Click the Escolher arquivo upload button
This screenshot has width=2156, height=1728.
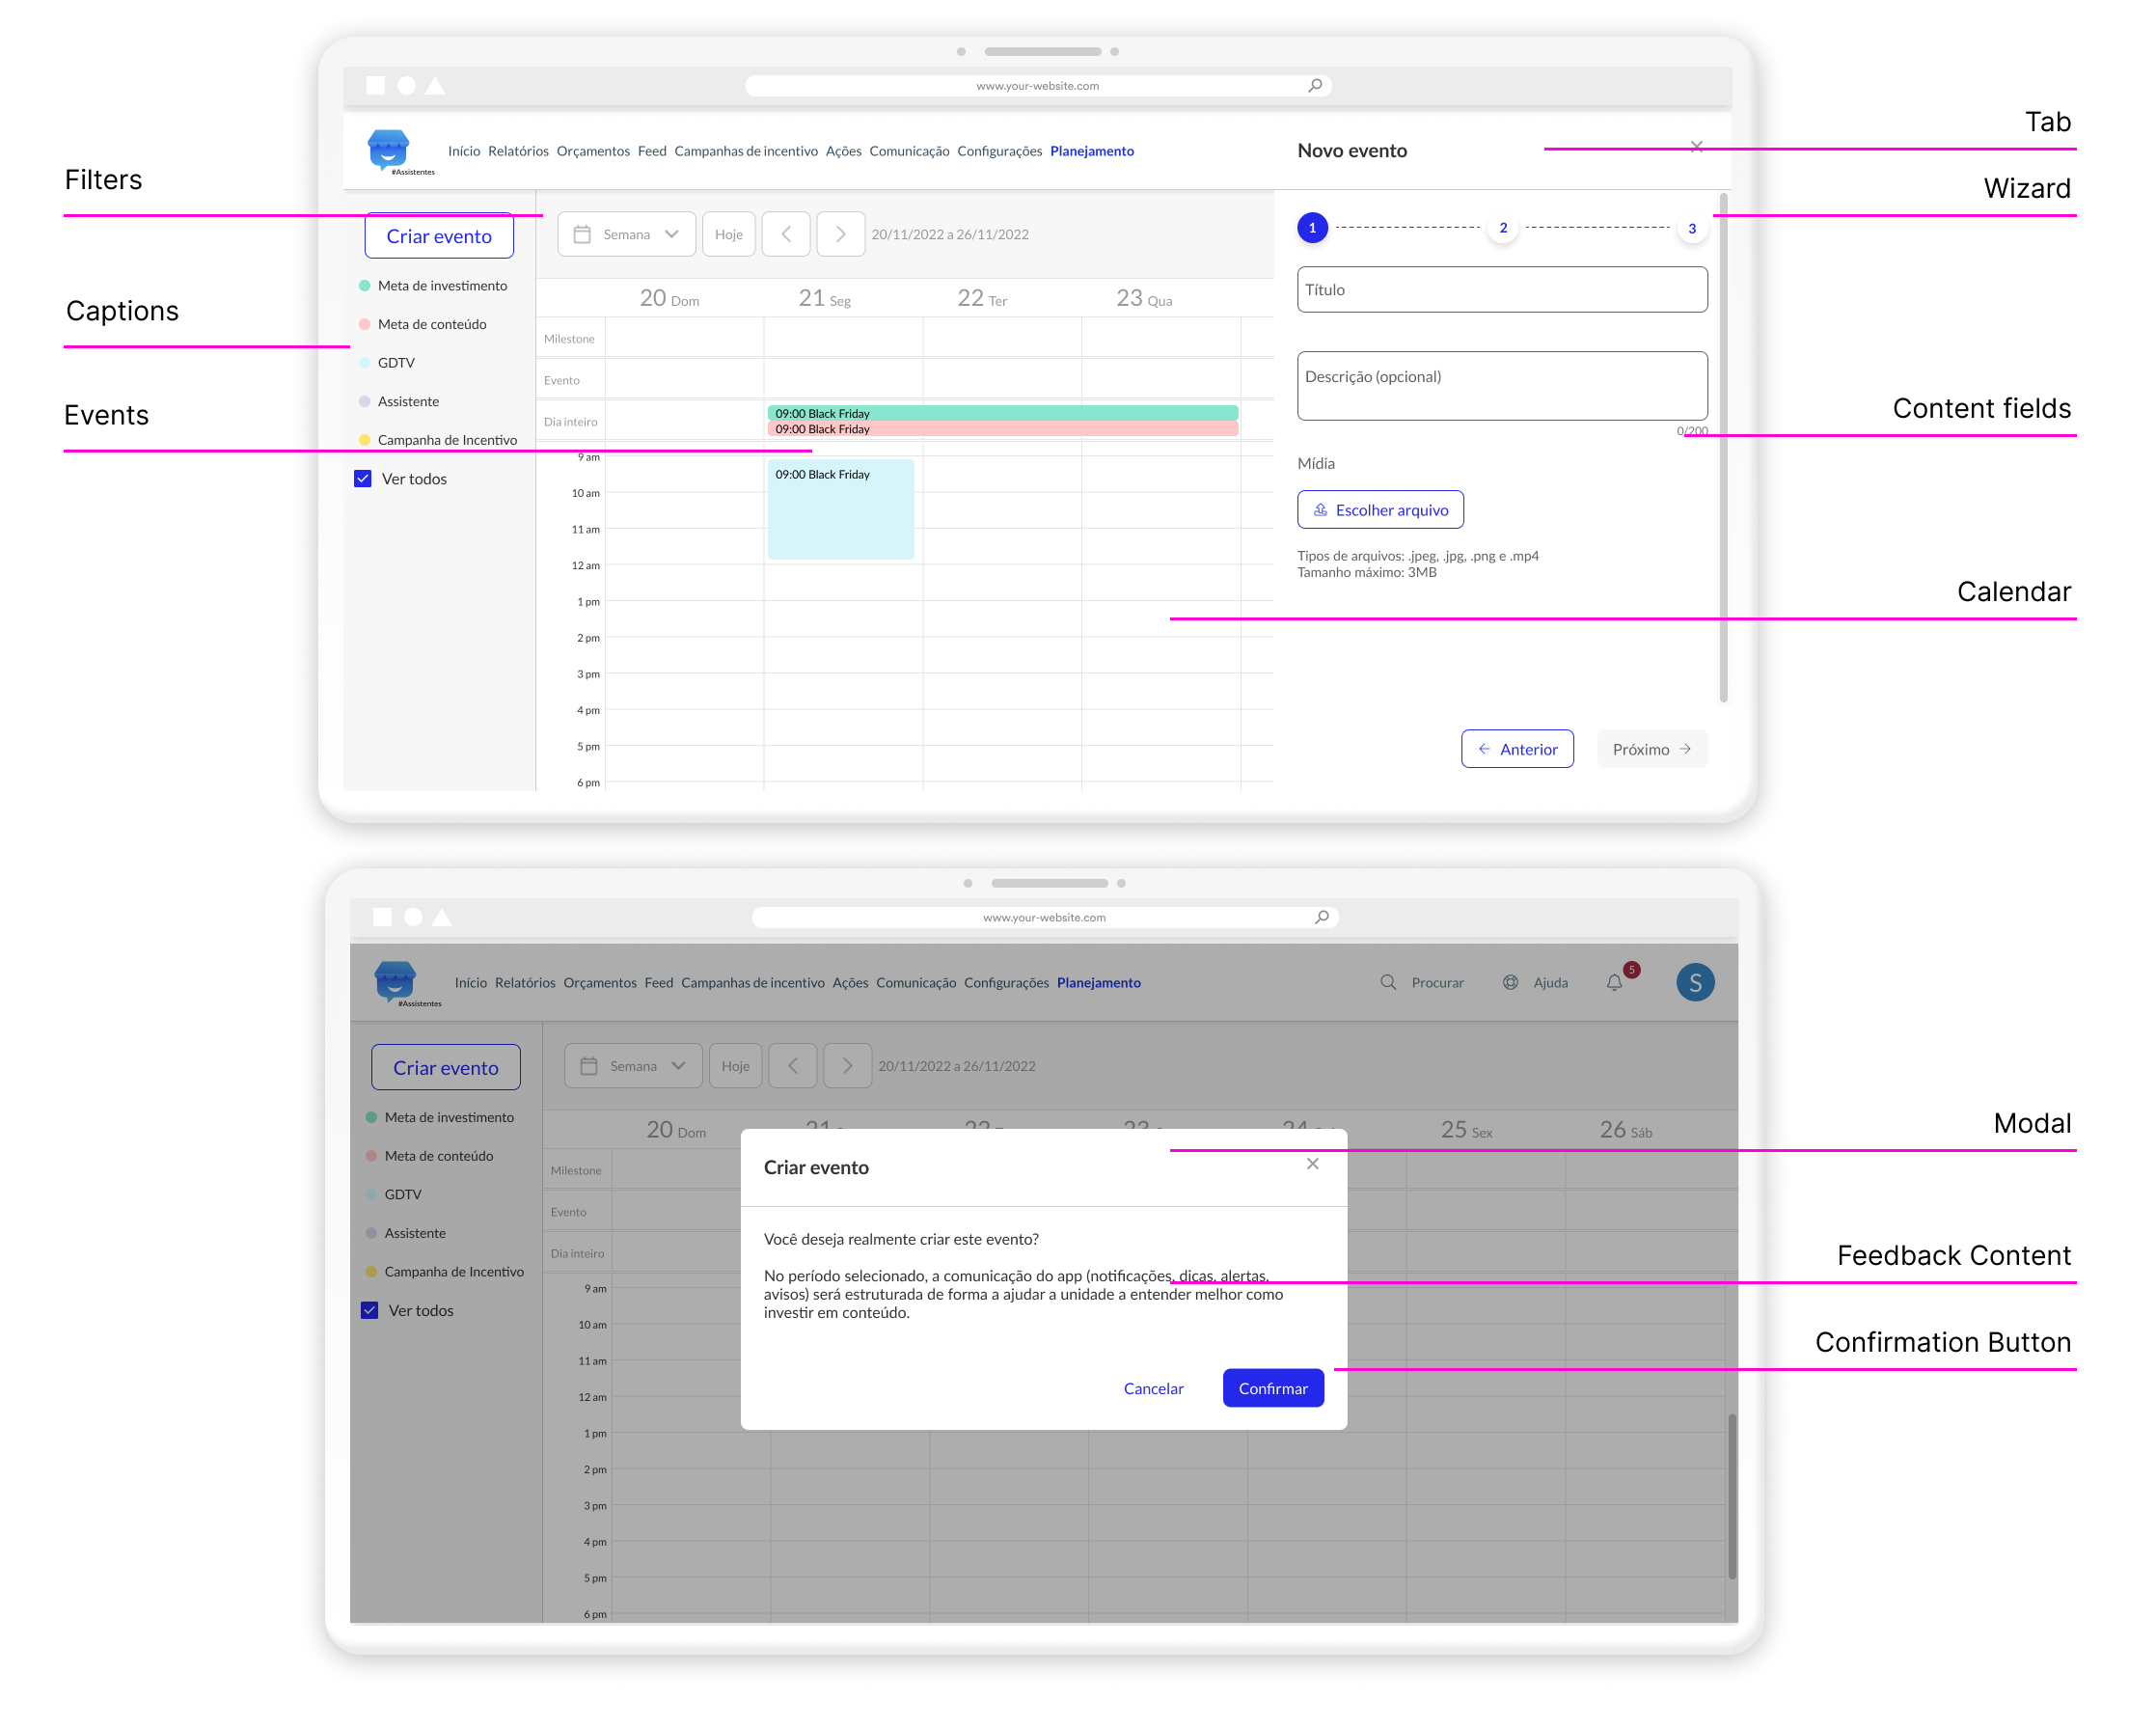point(1381,510)
